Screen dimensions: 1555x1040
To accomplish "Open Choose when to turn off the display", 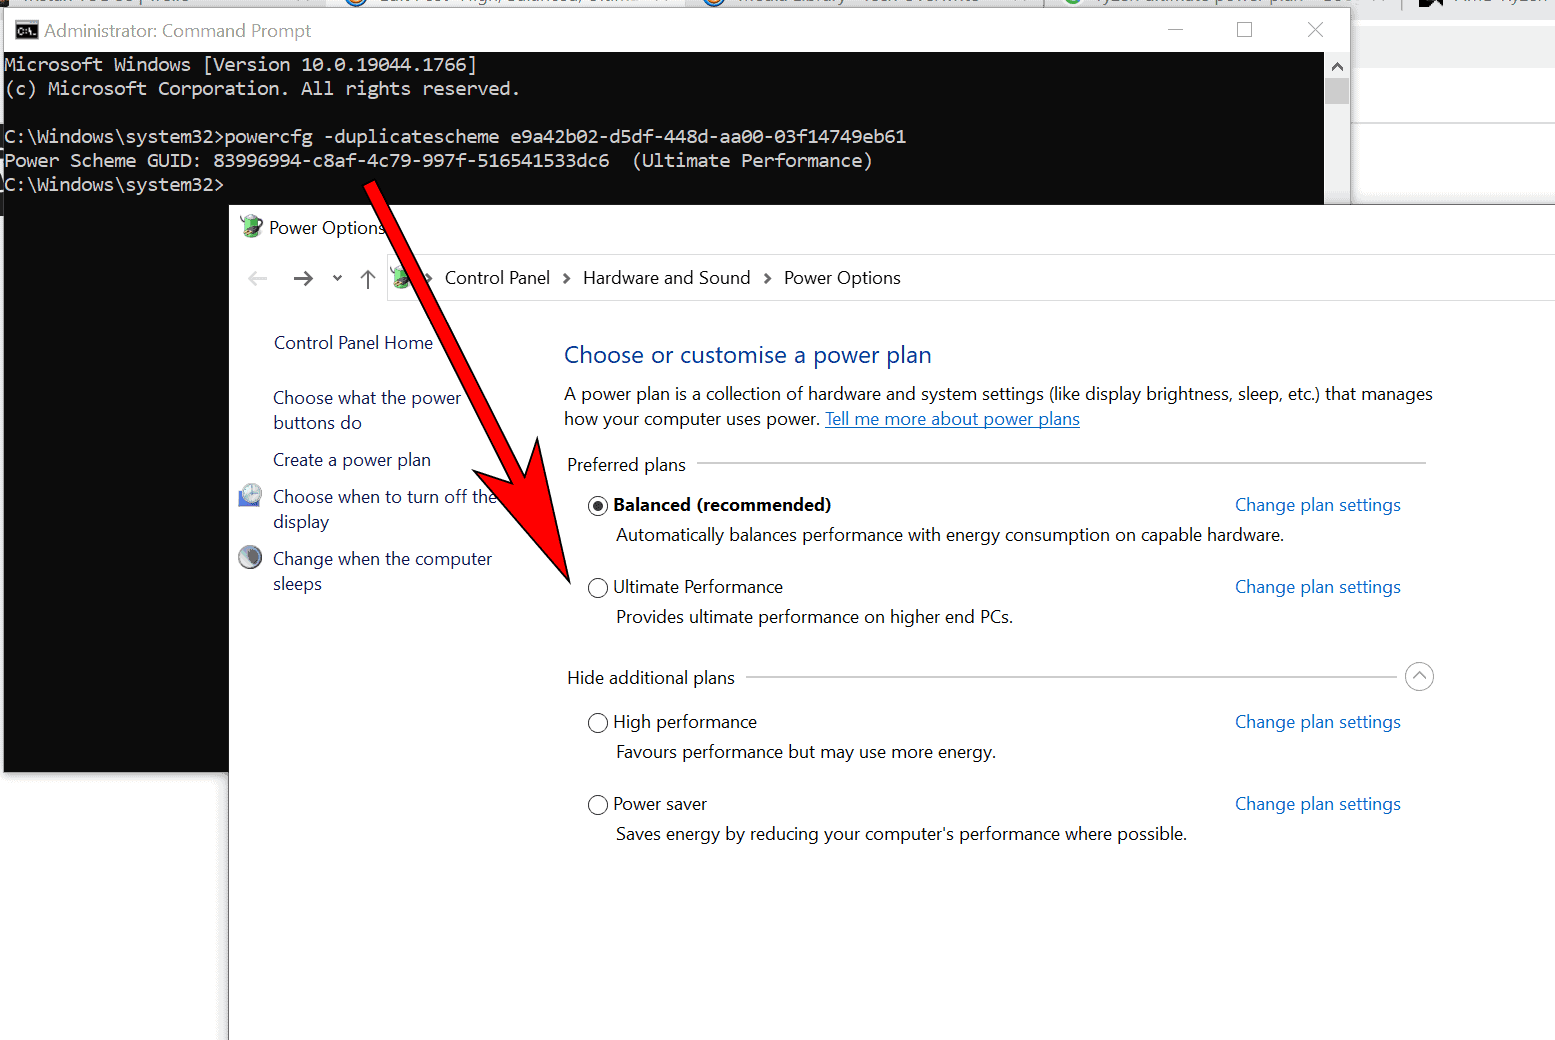I will click(385, 509).
